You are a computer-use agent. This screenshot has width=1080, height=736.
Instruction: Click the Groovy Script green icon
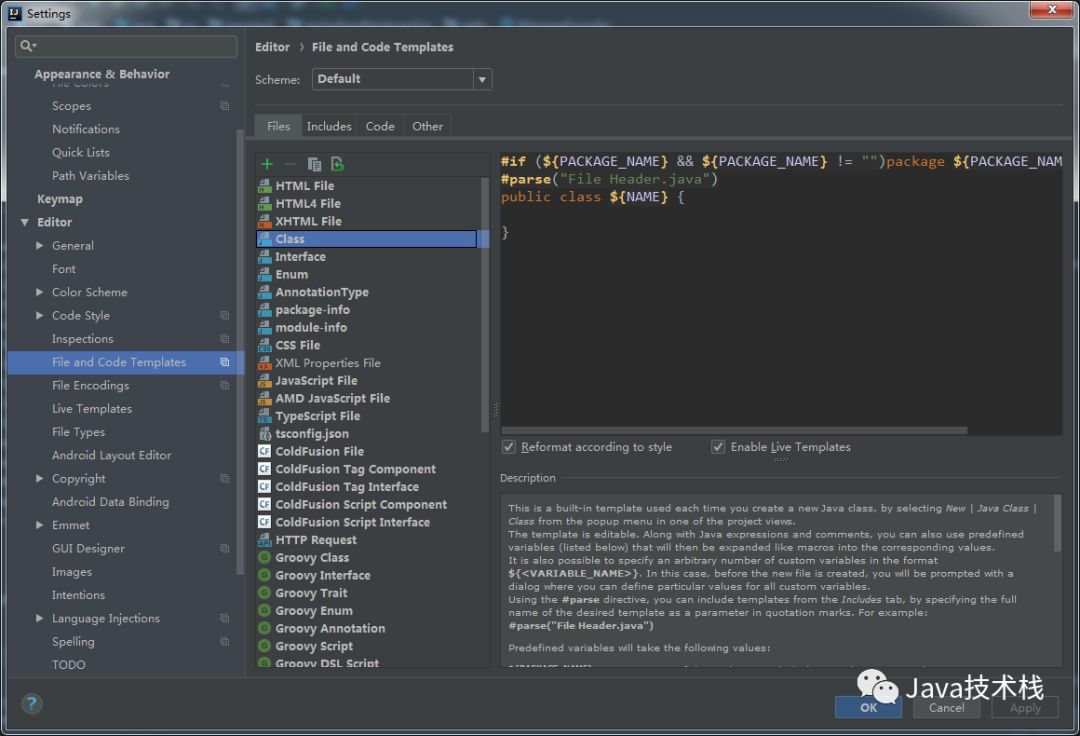(264, 646)
